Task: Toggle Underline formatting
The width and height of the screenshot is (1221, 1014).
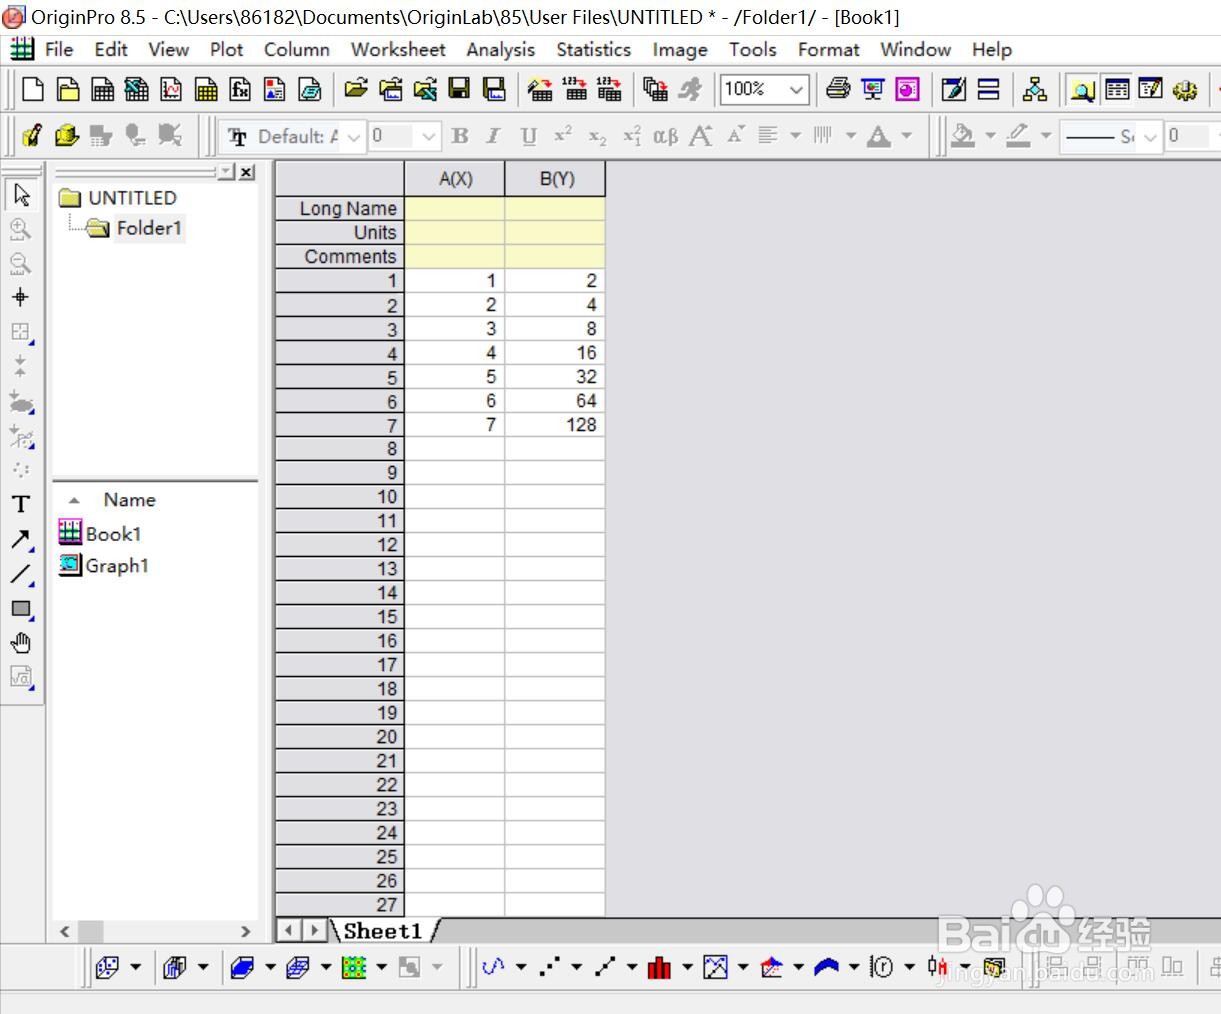Action: [x=529, y=136]
